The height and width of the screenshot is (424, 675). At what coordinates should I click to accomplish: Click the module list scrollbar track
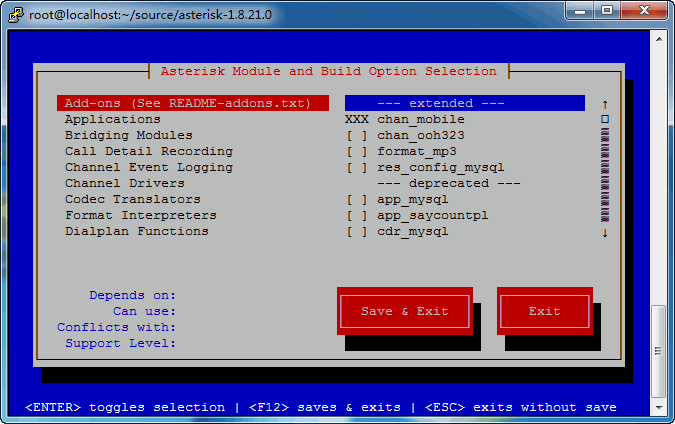coord(605,175)
